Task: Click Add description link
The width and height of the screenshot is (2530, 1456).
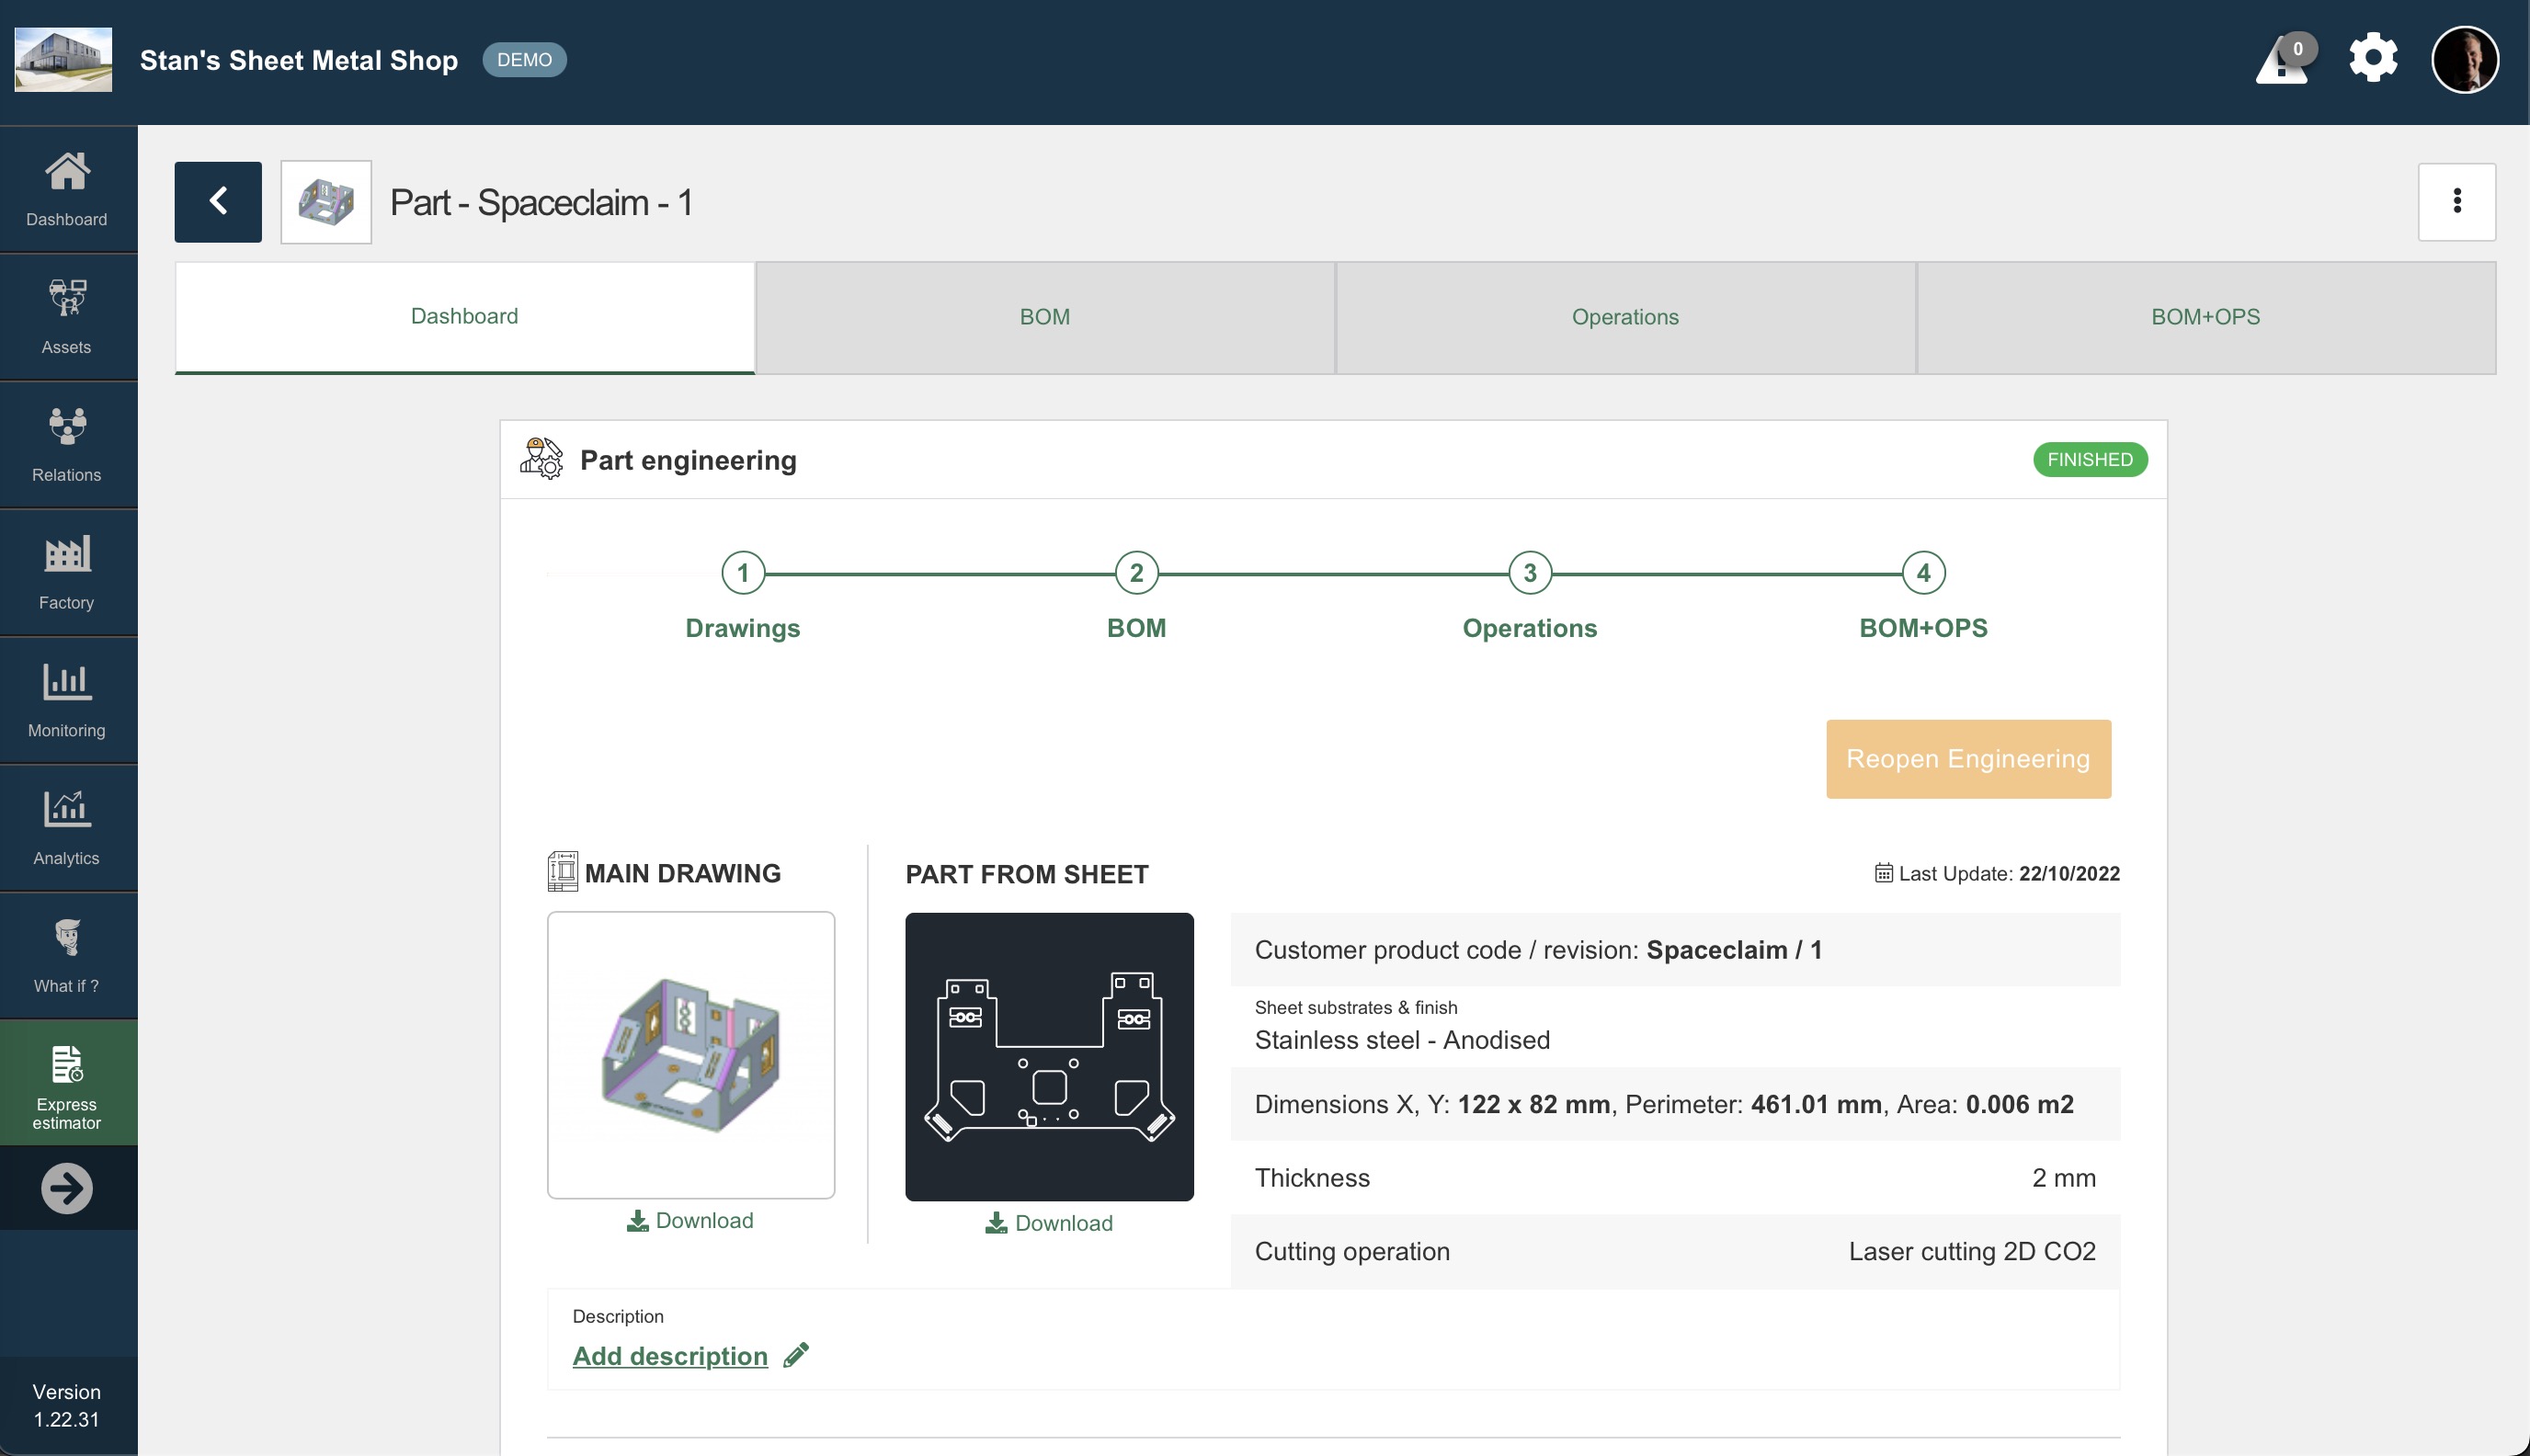Action: pos(669,1355)
